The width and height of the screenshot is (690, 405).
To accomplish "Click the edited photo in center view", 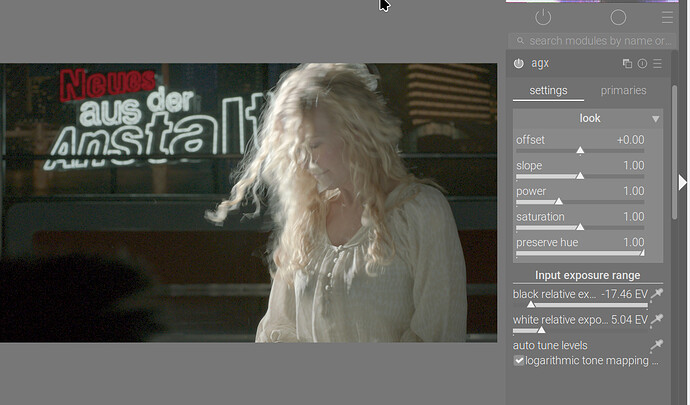I will [249, 202].
